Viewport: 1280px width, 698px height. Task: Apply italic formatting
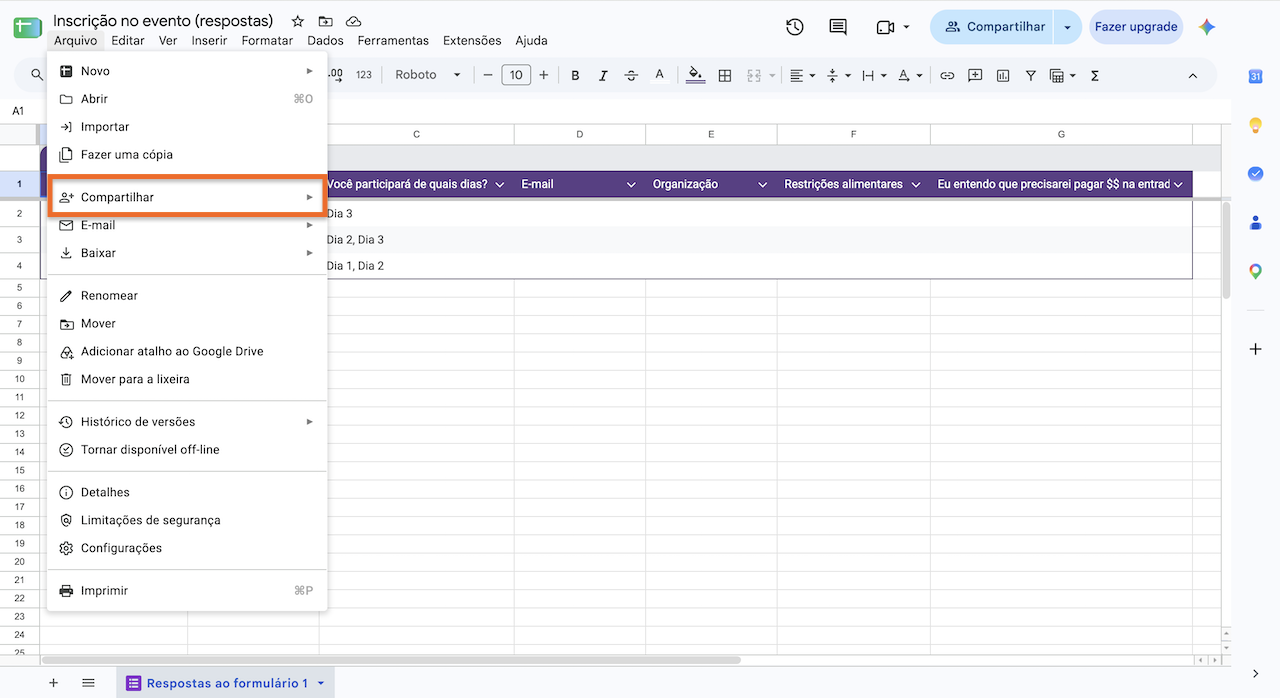(x=603, y=75)
